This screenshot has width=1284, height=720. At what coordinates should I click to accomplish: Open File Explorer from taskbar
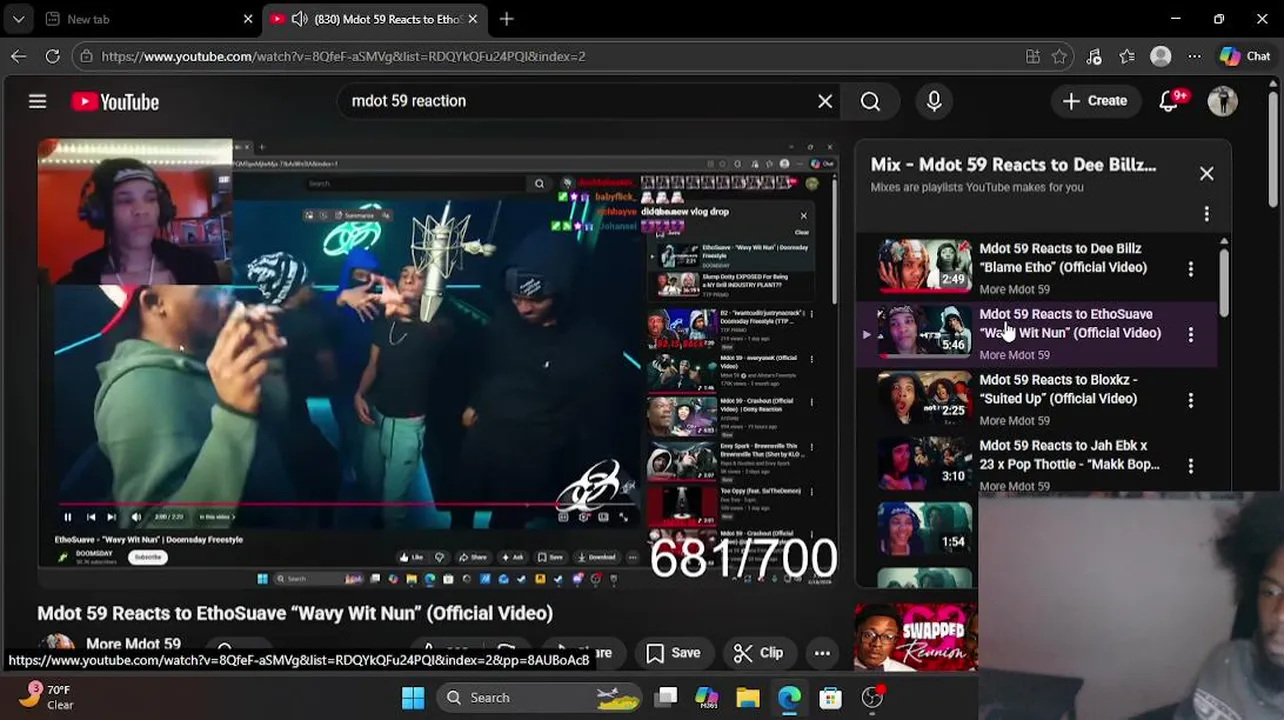[748, 698]
